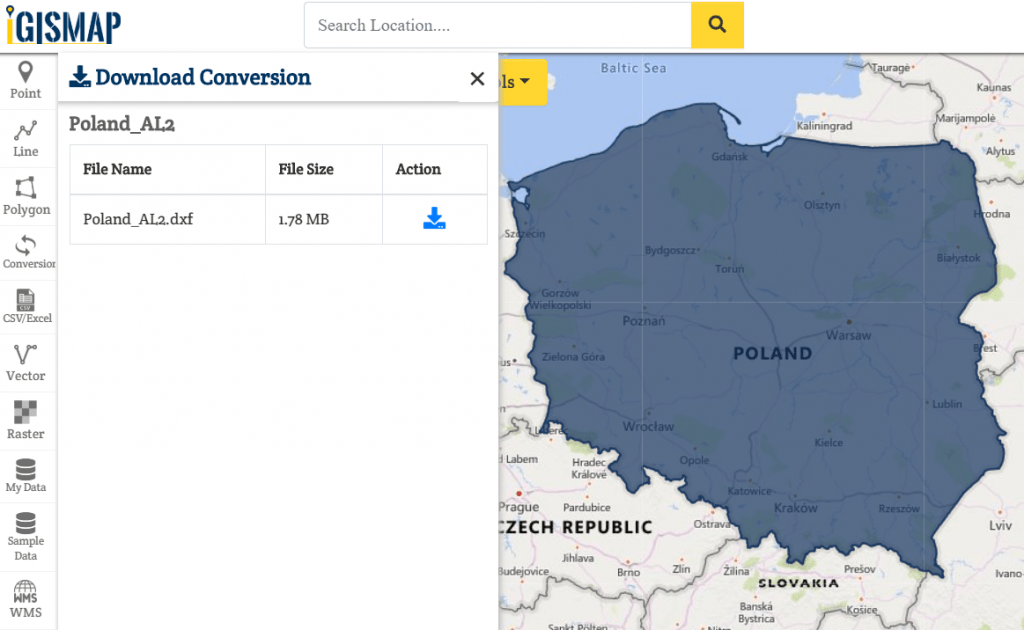Open the CSV/Excel import tool
The image size is (1024, 630).
[27, 307]
